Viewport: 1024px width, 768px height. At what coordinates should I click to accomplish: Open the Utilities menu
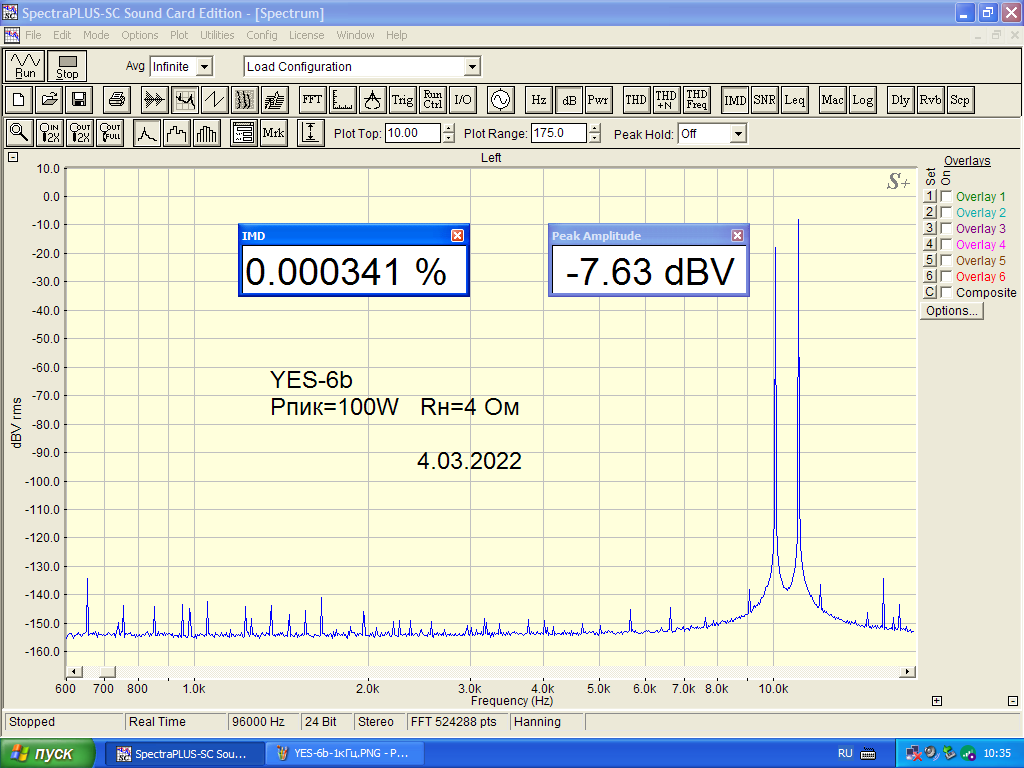click(x=217, y=35)
